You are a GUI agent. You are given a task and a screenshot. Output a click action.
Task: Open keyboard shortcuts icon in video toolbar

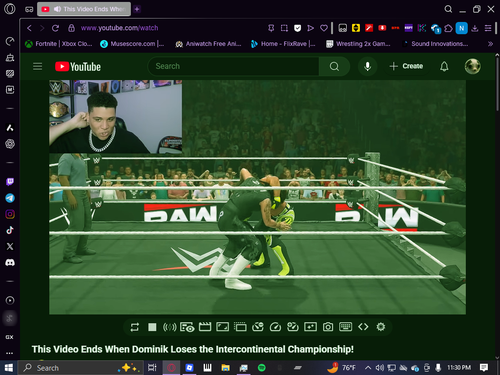(345, 327)
